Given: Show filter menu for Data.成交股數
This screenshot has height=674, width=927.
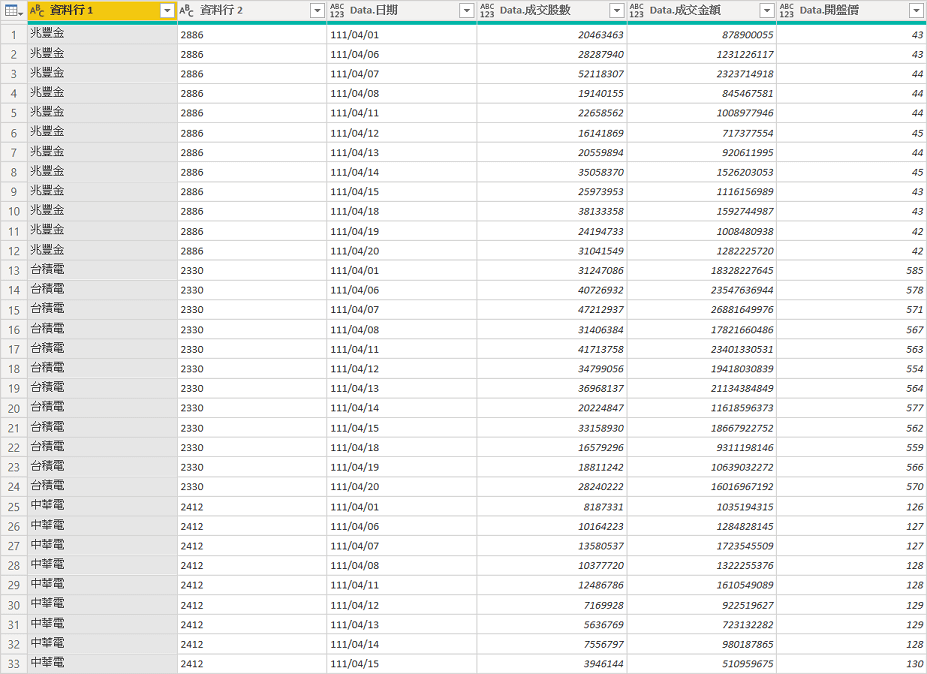Looking at the screenshot, I should click(x=616, y=10).
